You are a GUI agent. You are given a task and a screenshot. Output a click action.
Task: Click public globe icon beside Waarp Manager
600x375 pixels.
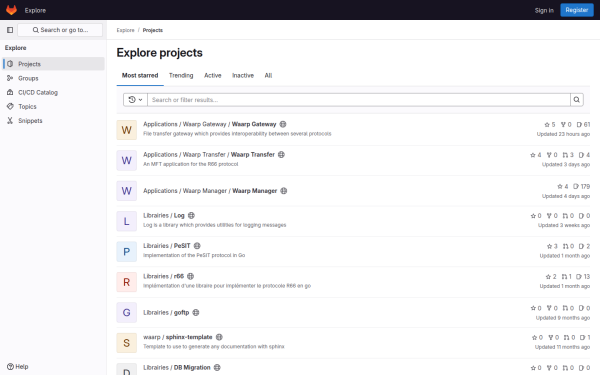pos(284,191)
